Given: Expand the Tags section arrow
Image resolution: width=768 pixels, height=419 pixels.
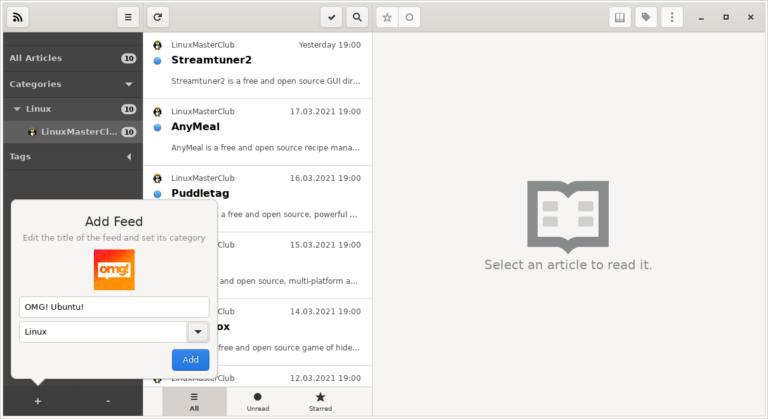Looking at the screenshot, I should coord(129,157).
